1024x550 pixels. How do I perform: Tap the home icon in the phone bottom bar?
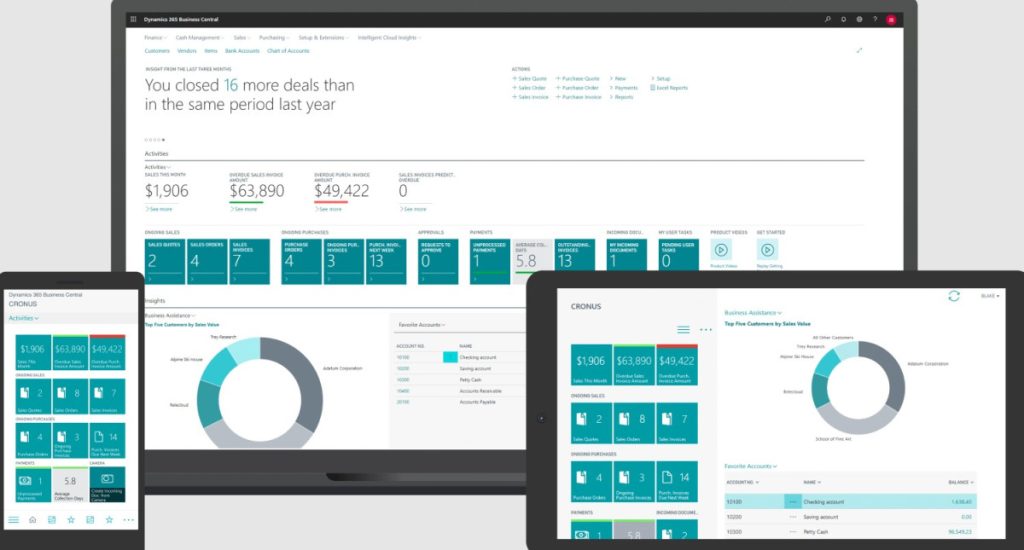click(x=33, y=520)
